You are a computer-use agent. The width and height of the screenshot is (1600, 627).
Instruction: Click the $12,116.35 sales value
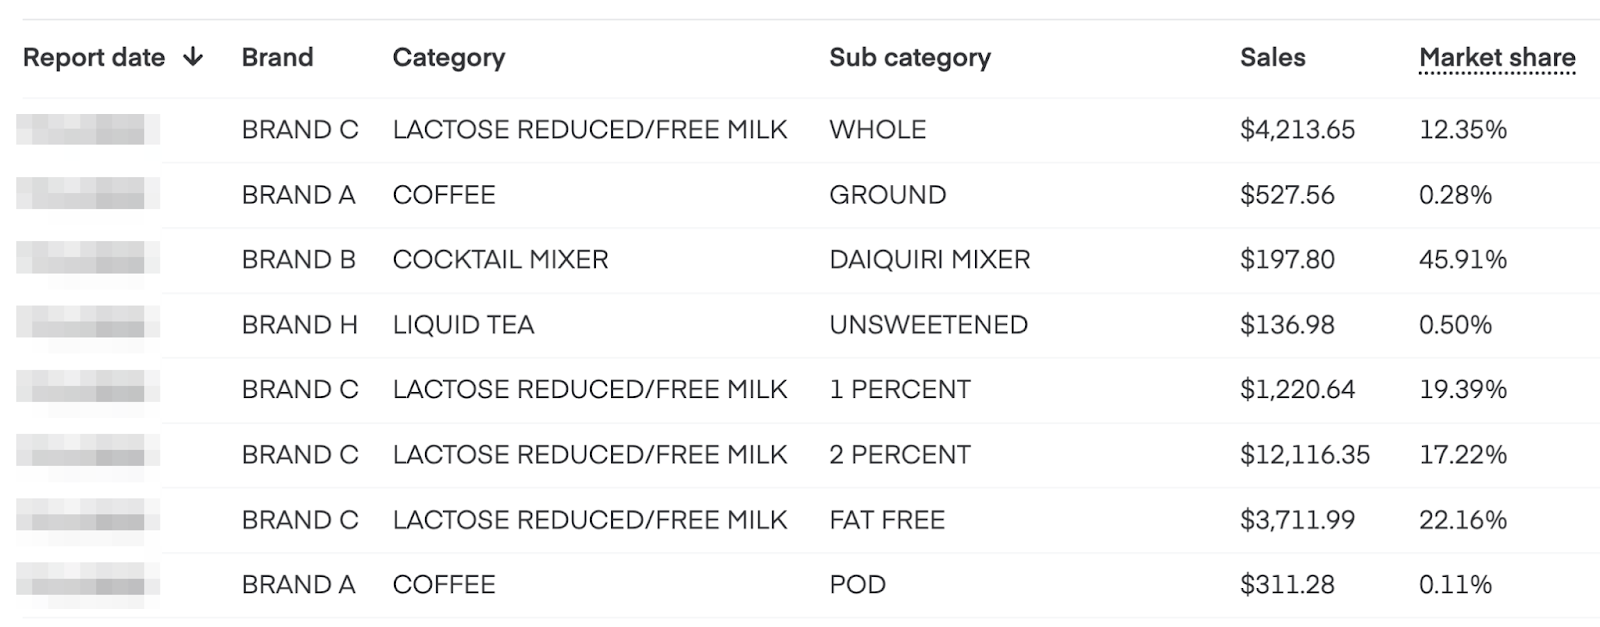(1305, 455)
